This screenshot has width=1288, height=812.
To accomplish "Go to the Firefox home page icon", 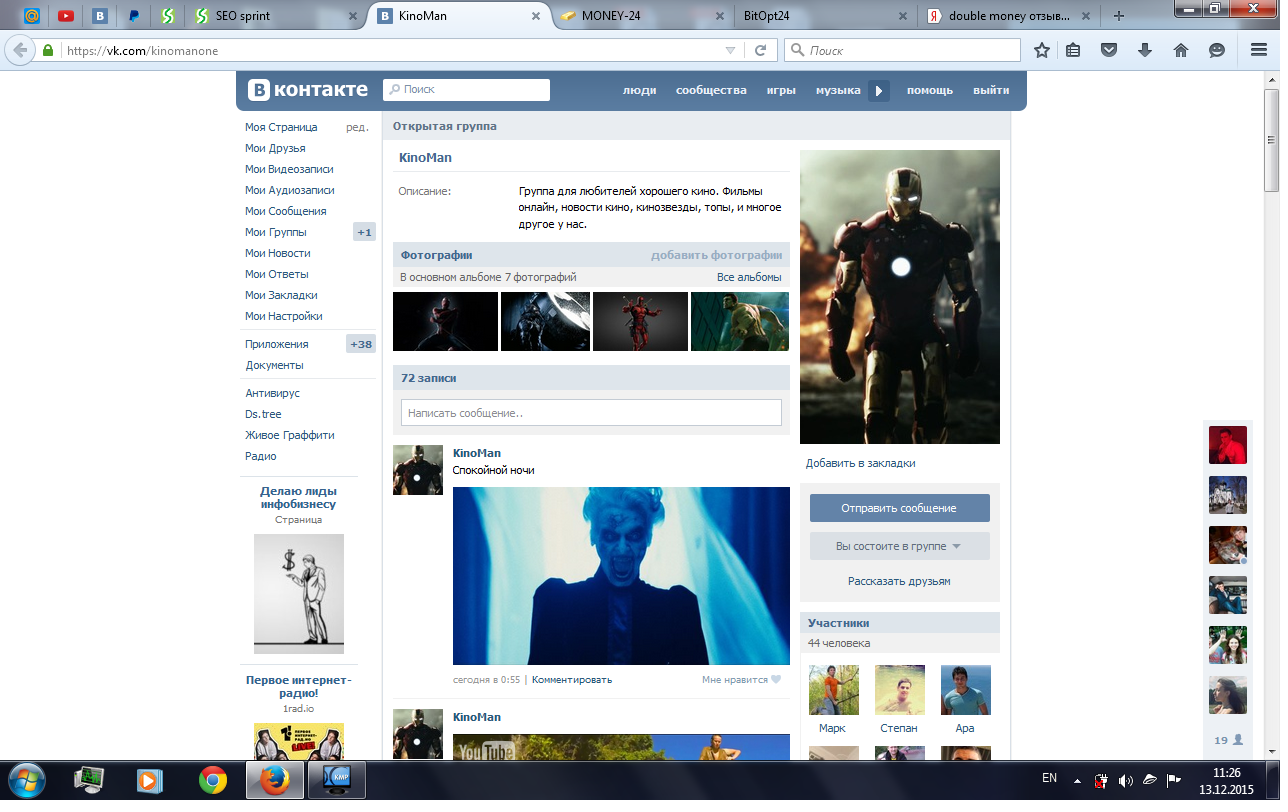I will [x=1180, y=50].
